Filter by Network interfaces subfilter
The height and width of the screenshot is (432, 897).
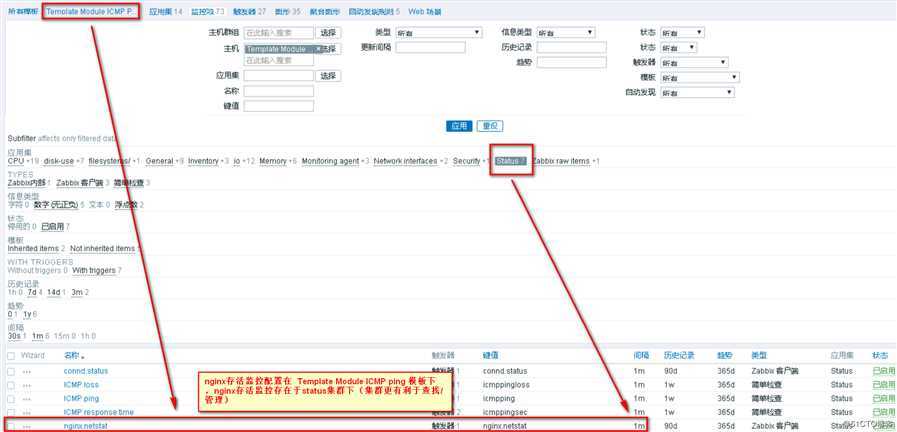click(x=405, y=161)
